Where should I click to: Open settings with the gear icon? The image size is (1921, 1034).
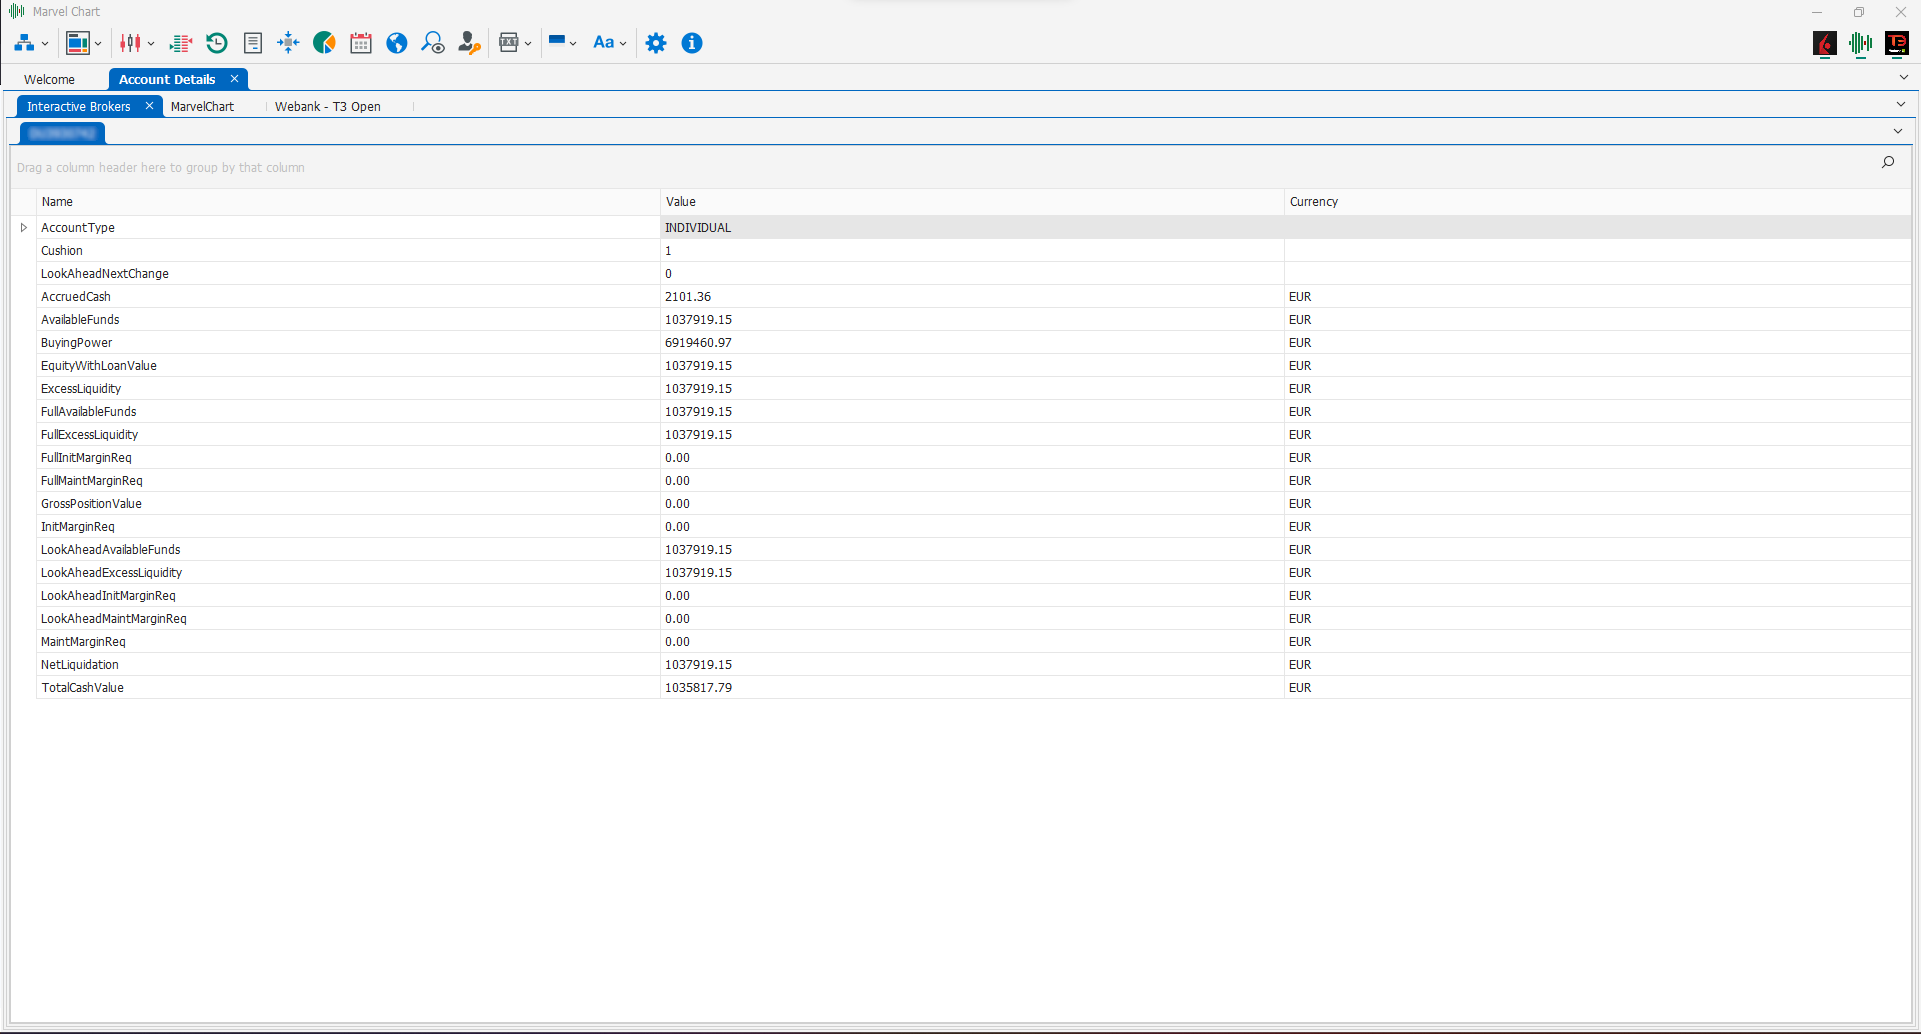tap(656, 43)
